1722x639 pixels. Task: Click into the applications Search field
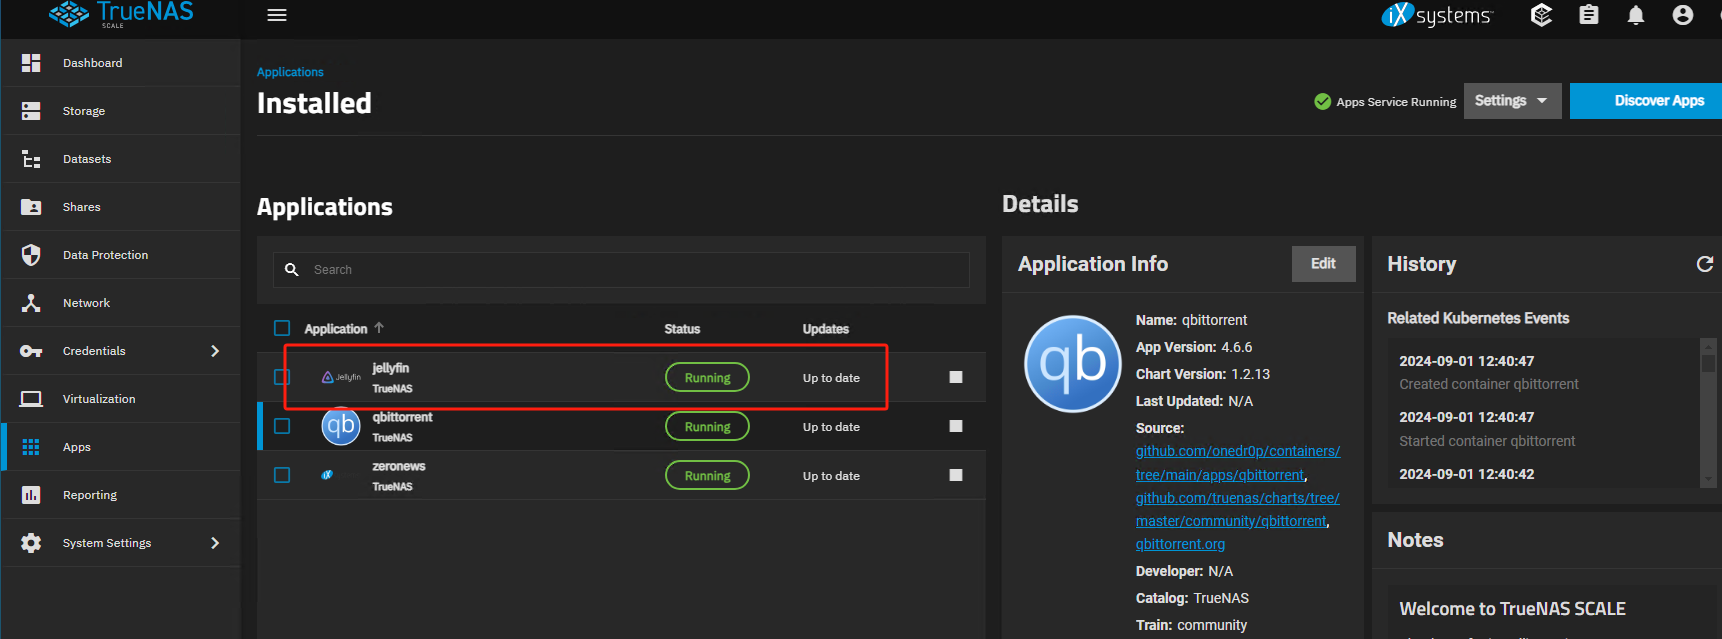pyautogui.click(x=621, y=270)
